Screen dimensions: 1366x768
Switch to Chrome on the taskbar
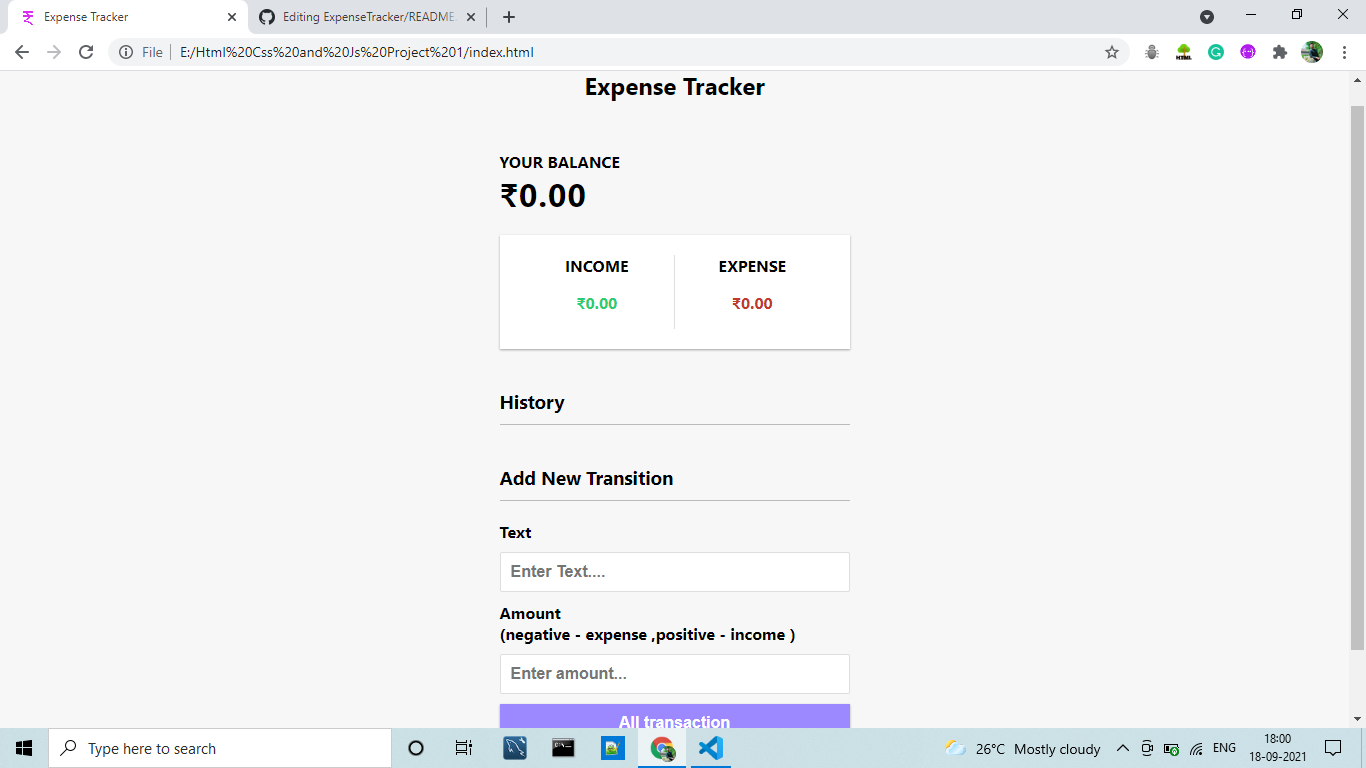[x=662, y=748]
